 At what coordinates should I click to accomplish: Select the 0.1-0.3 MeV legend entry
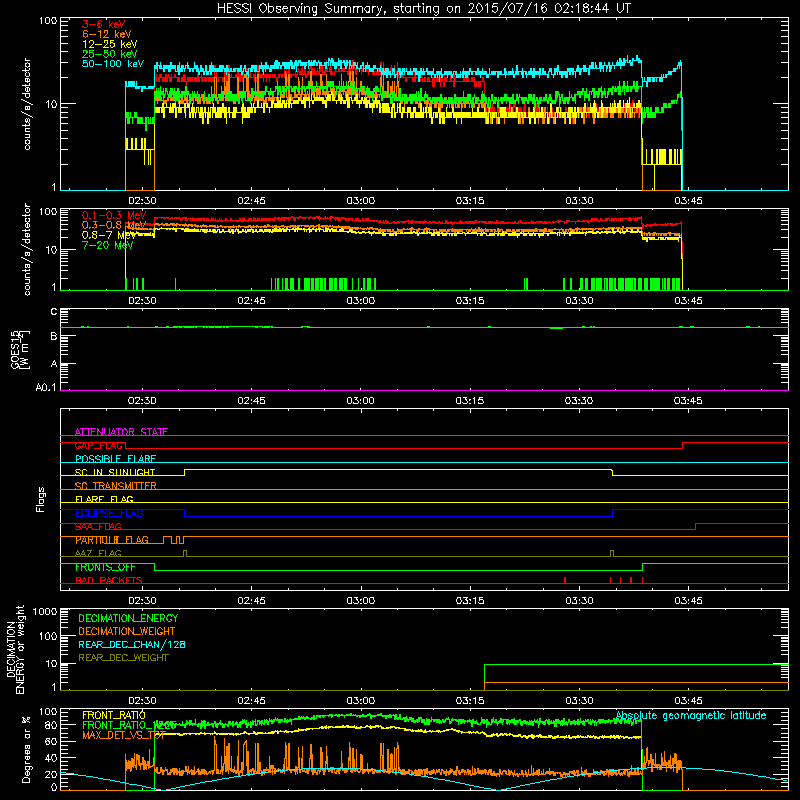coord(114,215)
